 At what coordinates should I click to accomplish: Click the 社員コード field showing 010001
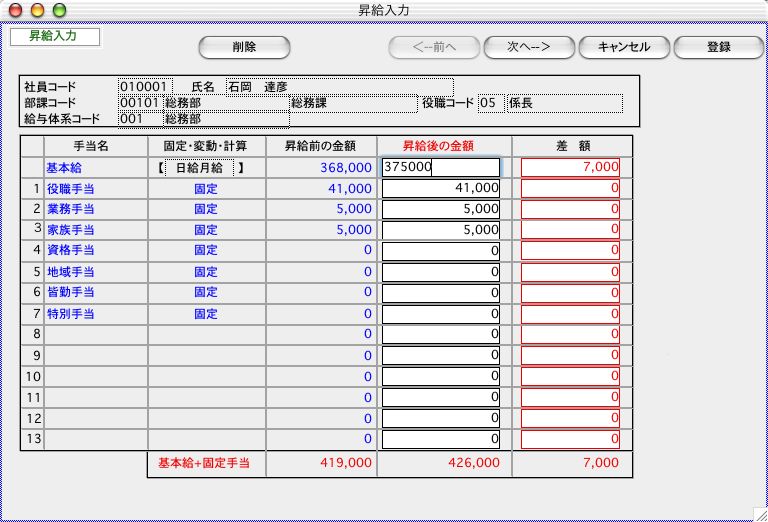point(145,87)
